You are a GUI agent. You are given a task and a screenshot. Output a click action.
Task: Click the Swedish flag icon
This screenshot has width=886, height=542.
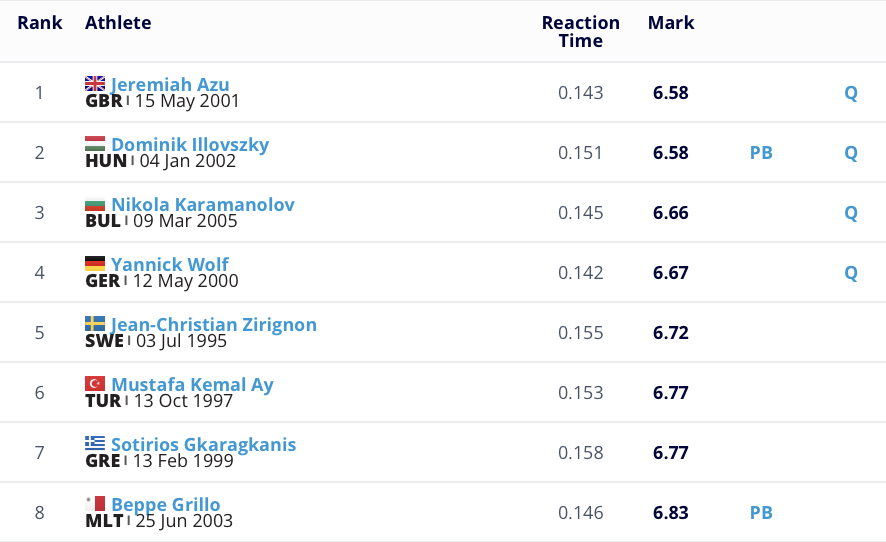[x=95, y=324]
